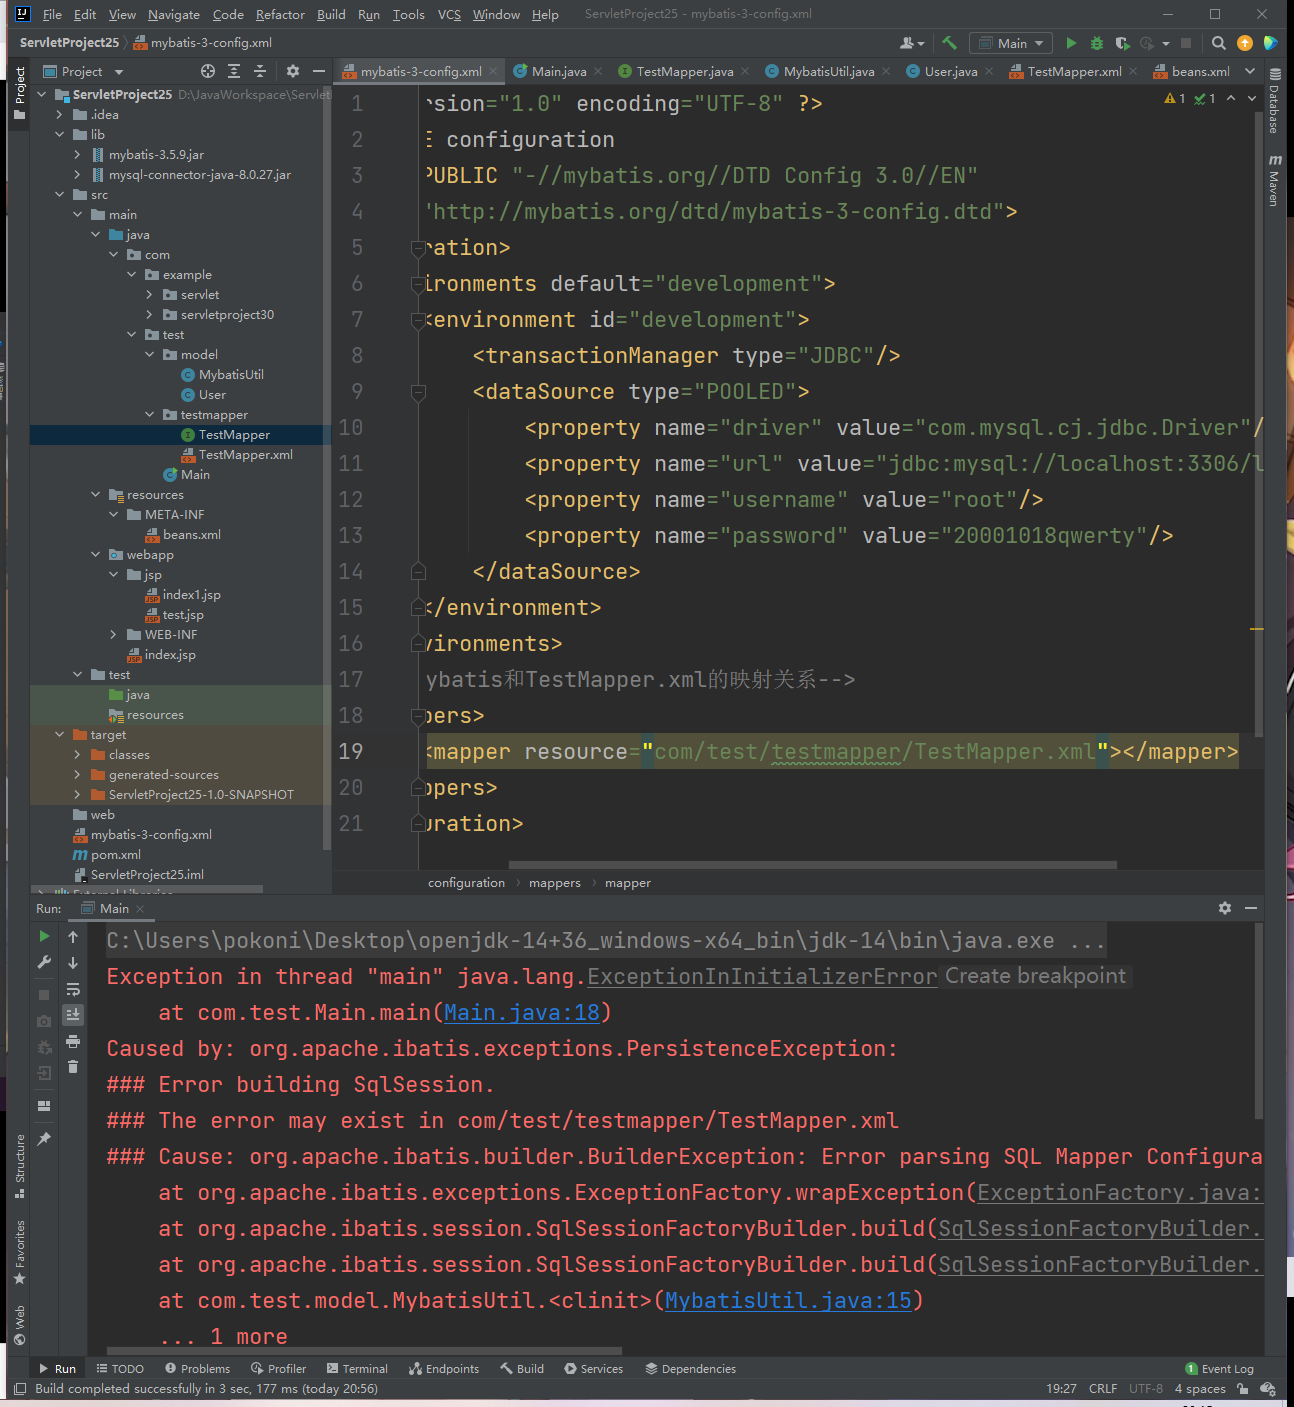Click the Create breakpoint link

point(1035,976)
